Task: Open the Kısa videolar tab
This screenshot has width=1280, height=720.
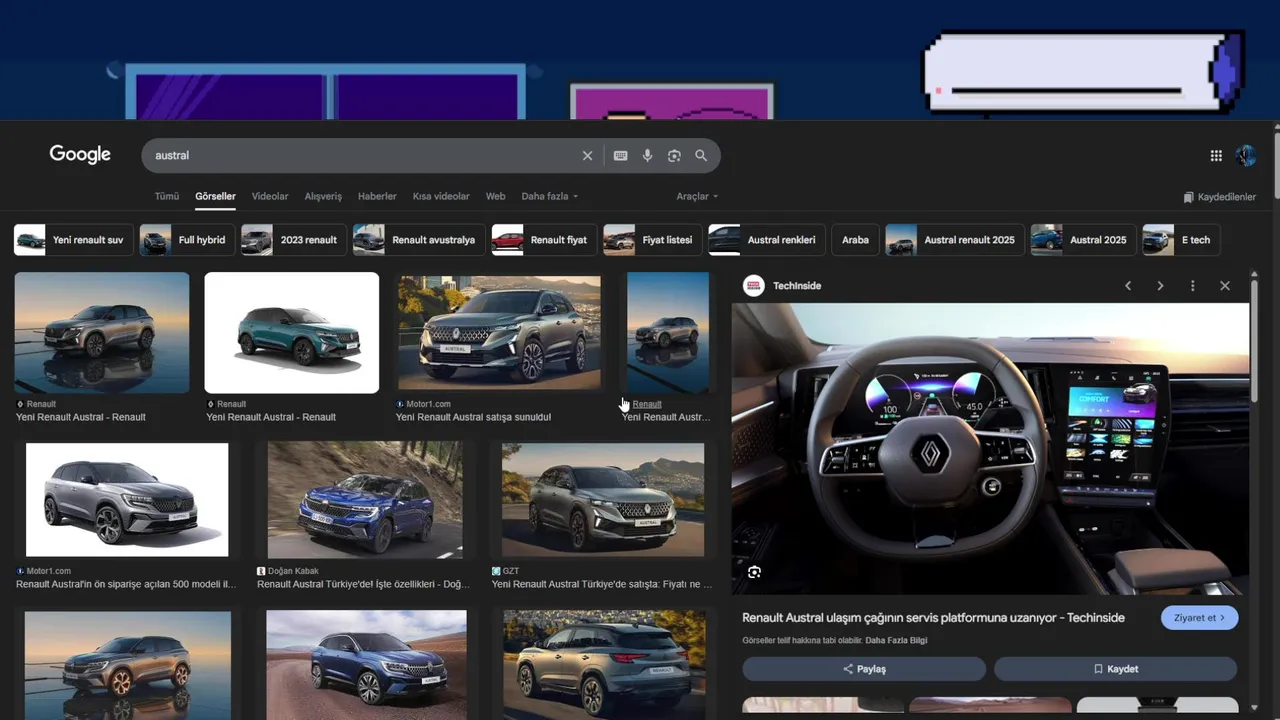Action: point(441,196)
